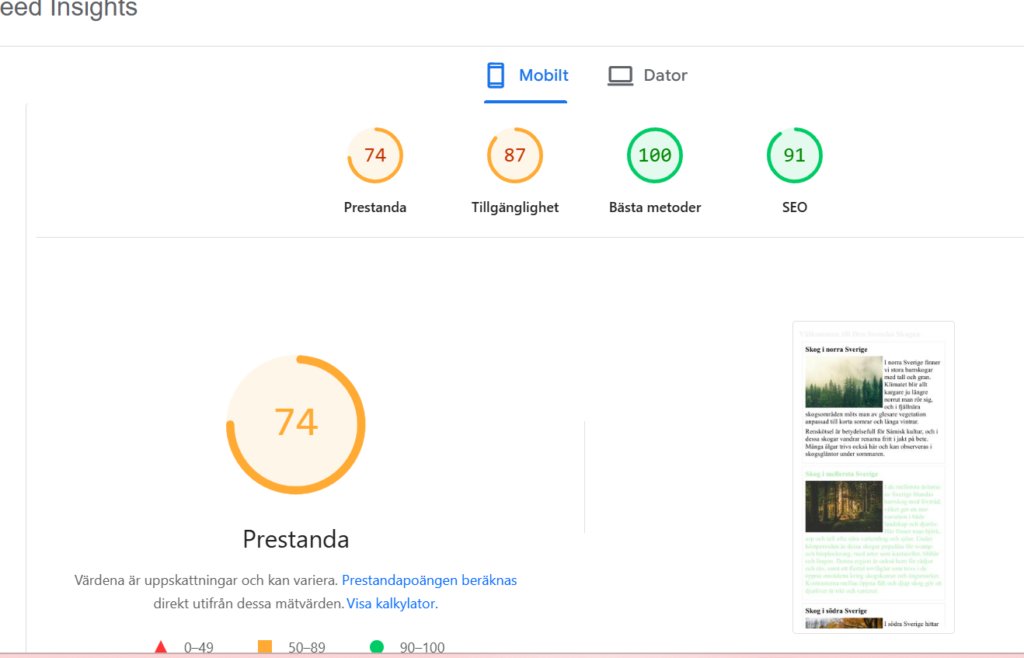Screen dimensions: 1024x658
Task: Select the Mobilt tab label
Action: (x=543, y=76)
